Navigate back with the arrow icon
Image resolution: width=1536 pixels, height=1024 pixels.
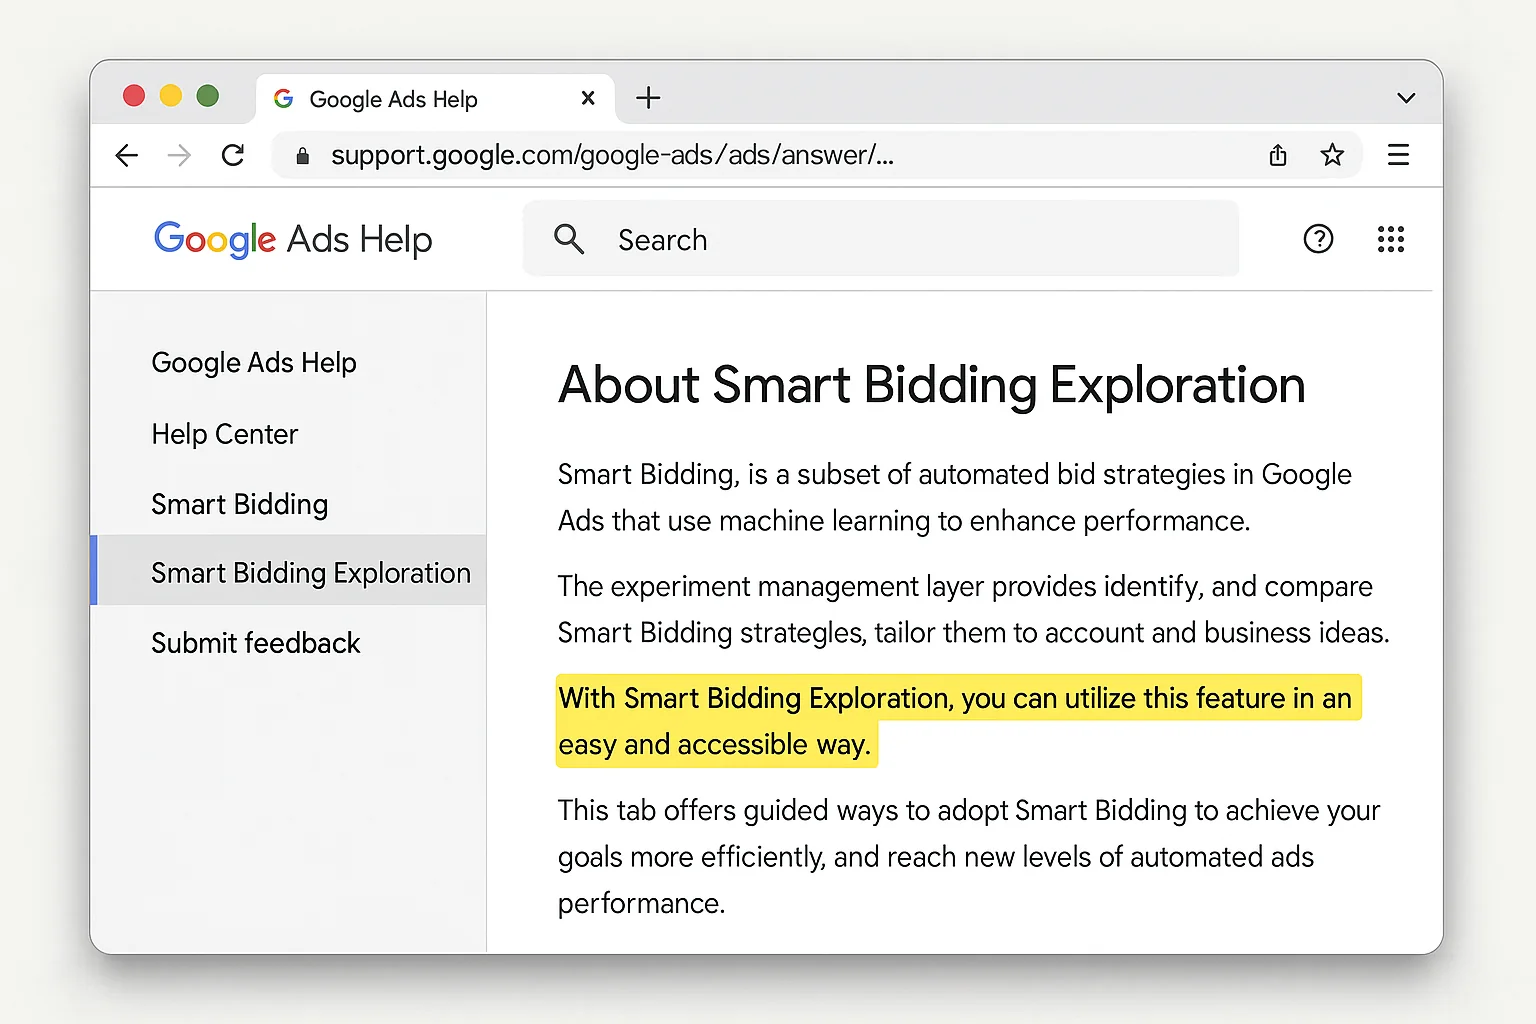coord(127,155)
